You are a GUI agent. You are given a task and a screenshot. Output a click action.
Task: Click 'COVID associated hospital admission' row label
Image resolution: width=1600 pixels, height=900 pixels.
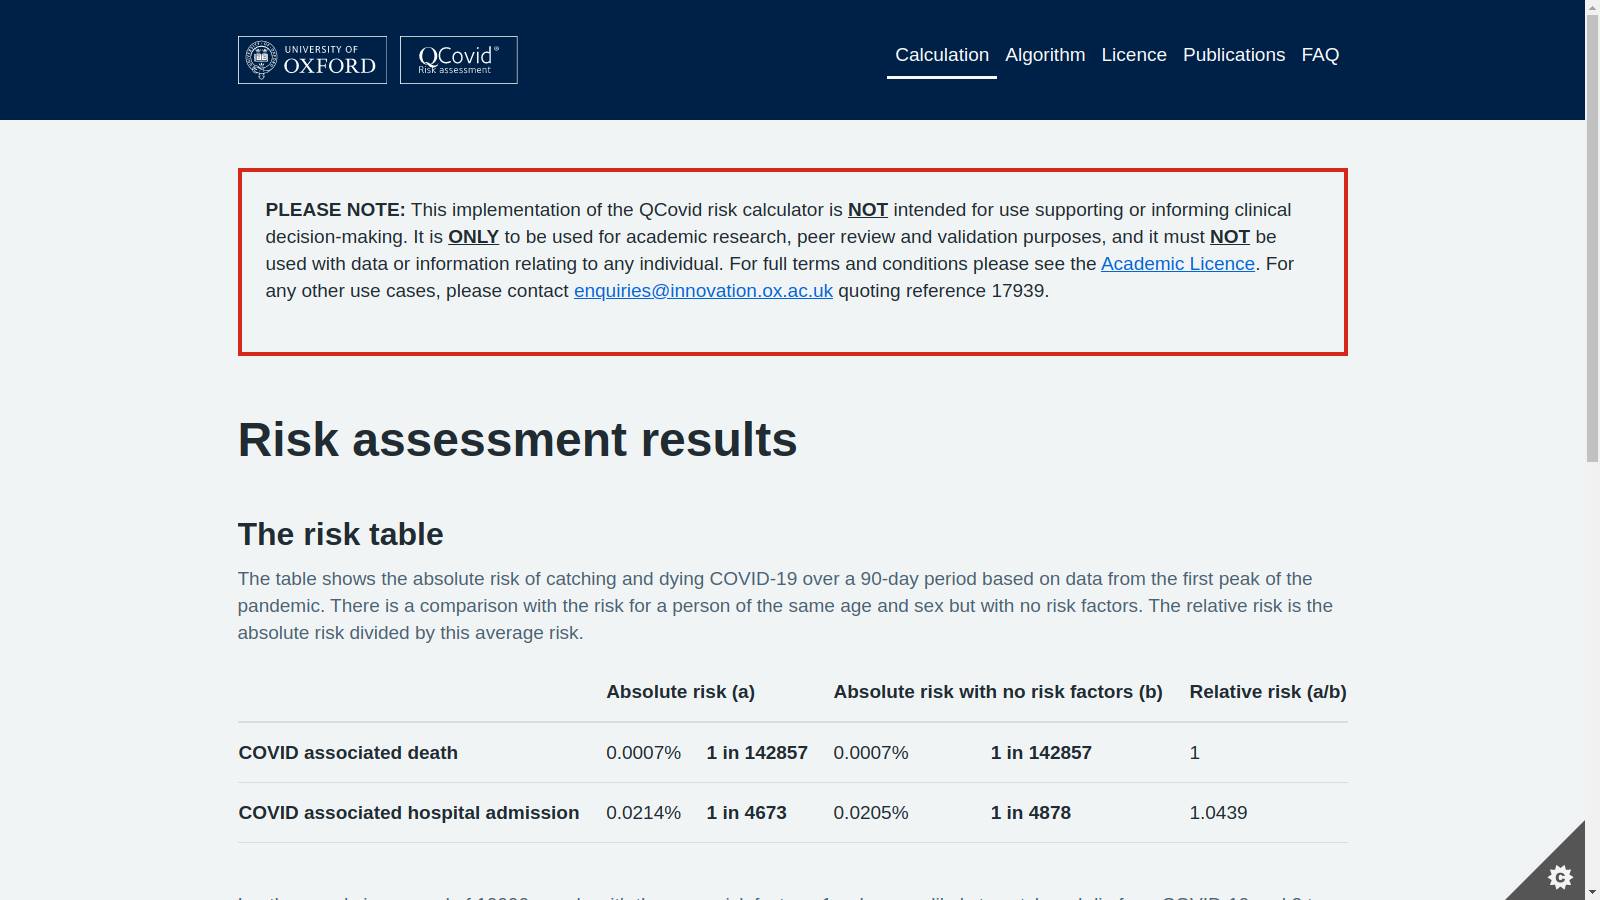click(409, 813)
